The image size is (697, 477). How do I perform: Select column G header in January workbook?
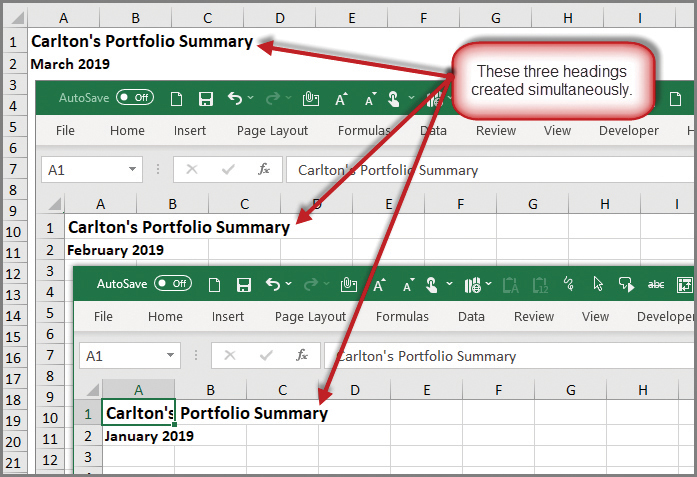click(x=570, y=389)
